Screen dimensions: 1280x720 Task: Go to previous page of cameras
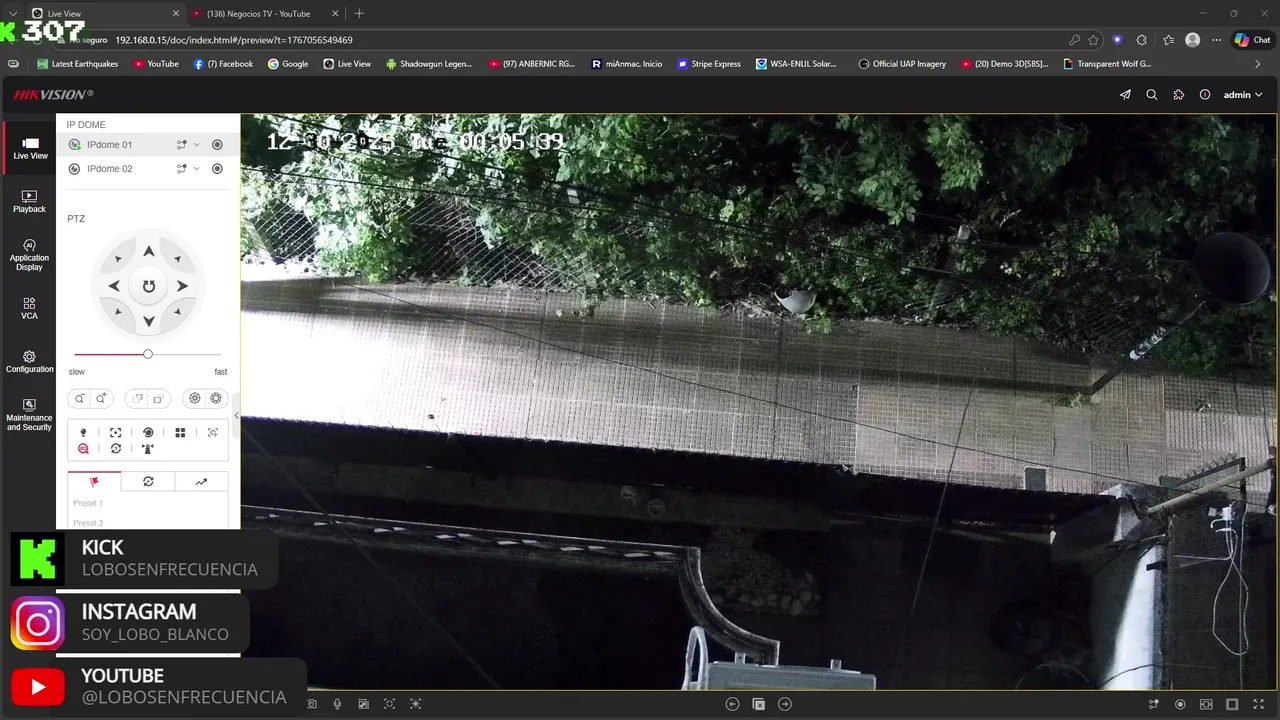point(732,704)
